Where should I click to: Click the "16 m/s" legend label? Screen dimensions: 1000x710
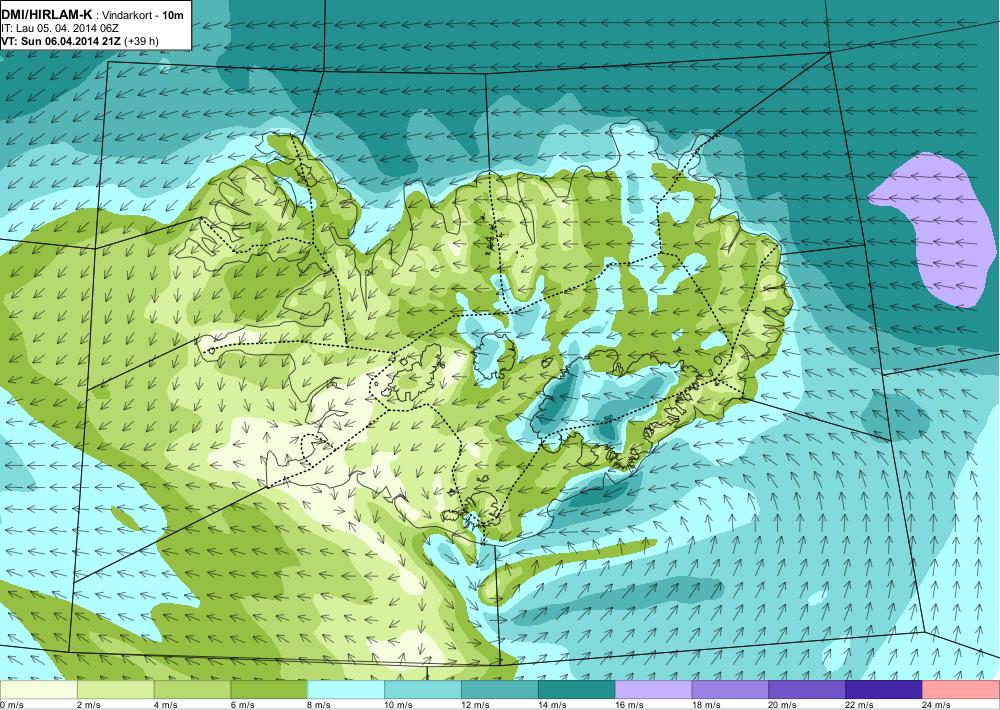tap(629, 705)
